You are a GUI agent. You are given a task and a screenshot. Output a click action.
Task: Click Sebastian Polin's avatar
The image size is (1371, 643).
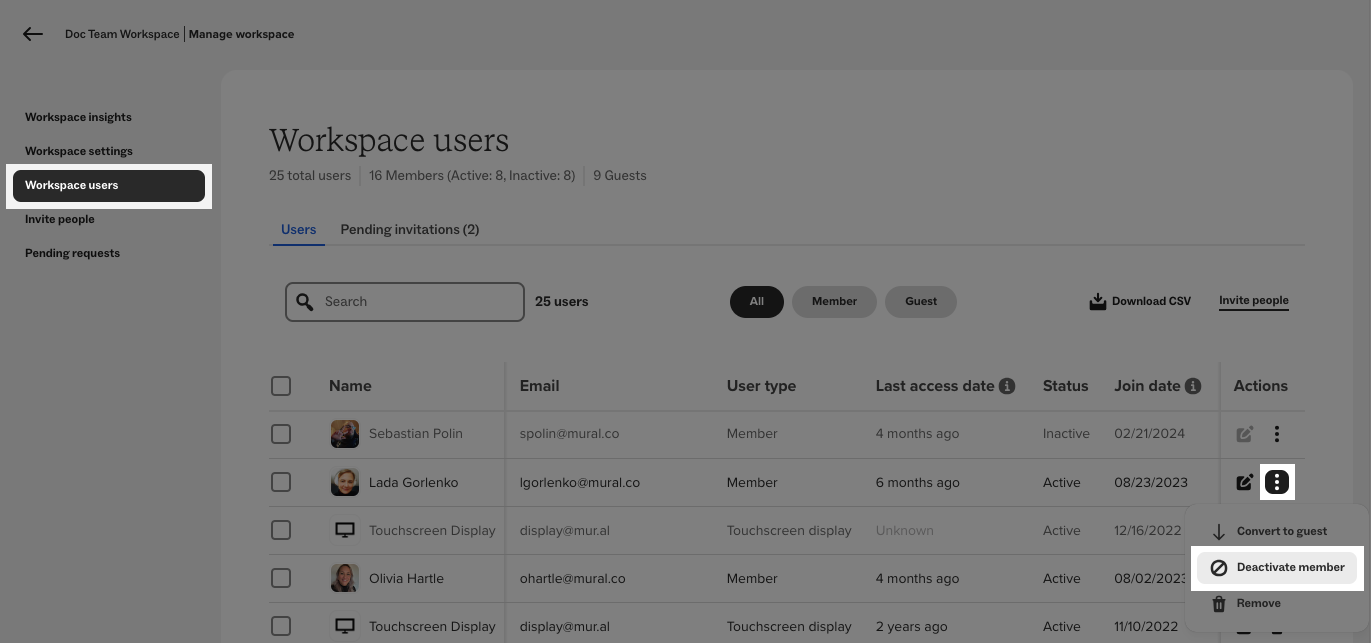pos(345,434)
